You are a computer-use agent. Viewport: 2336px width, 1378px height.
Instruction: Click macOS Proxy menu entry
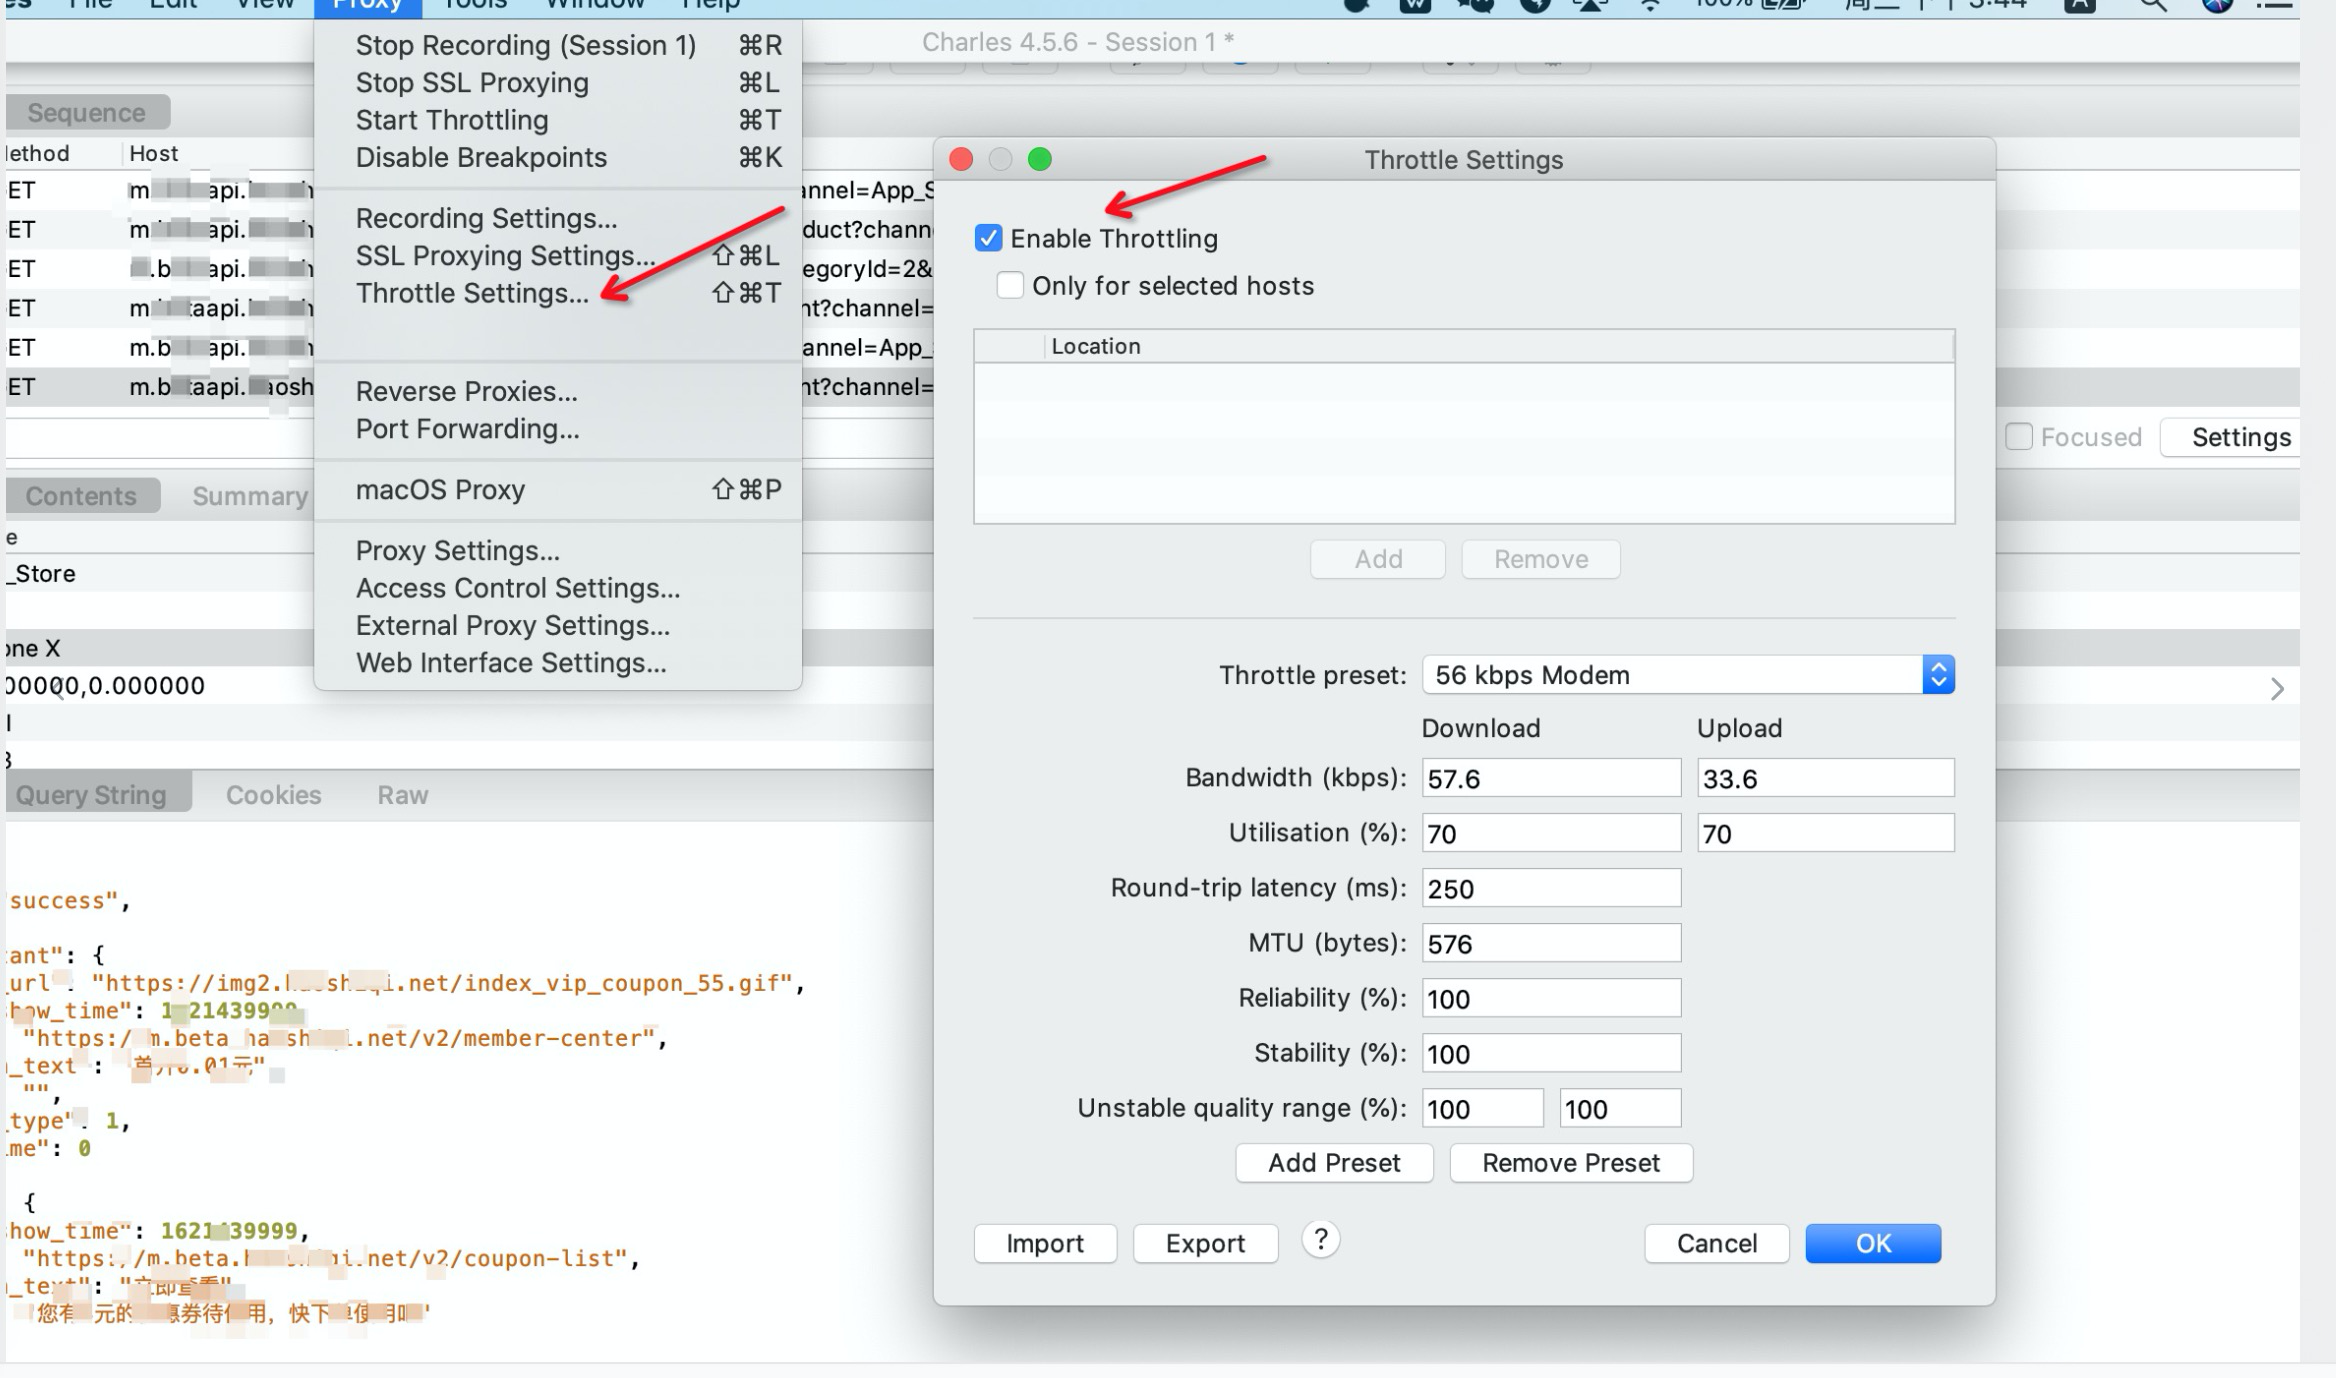[x=440, y=490]
